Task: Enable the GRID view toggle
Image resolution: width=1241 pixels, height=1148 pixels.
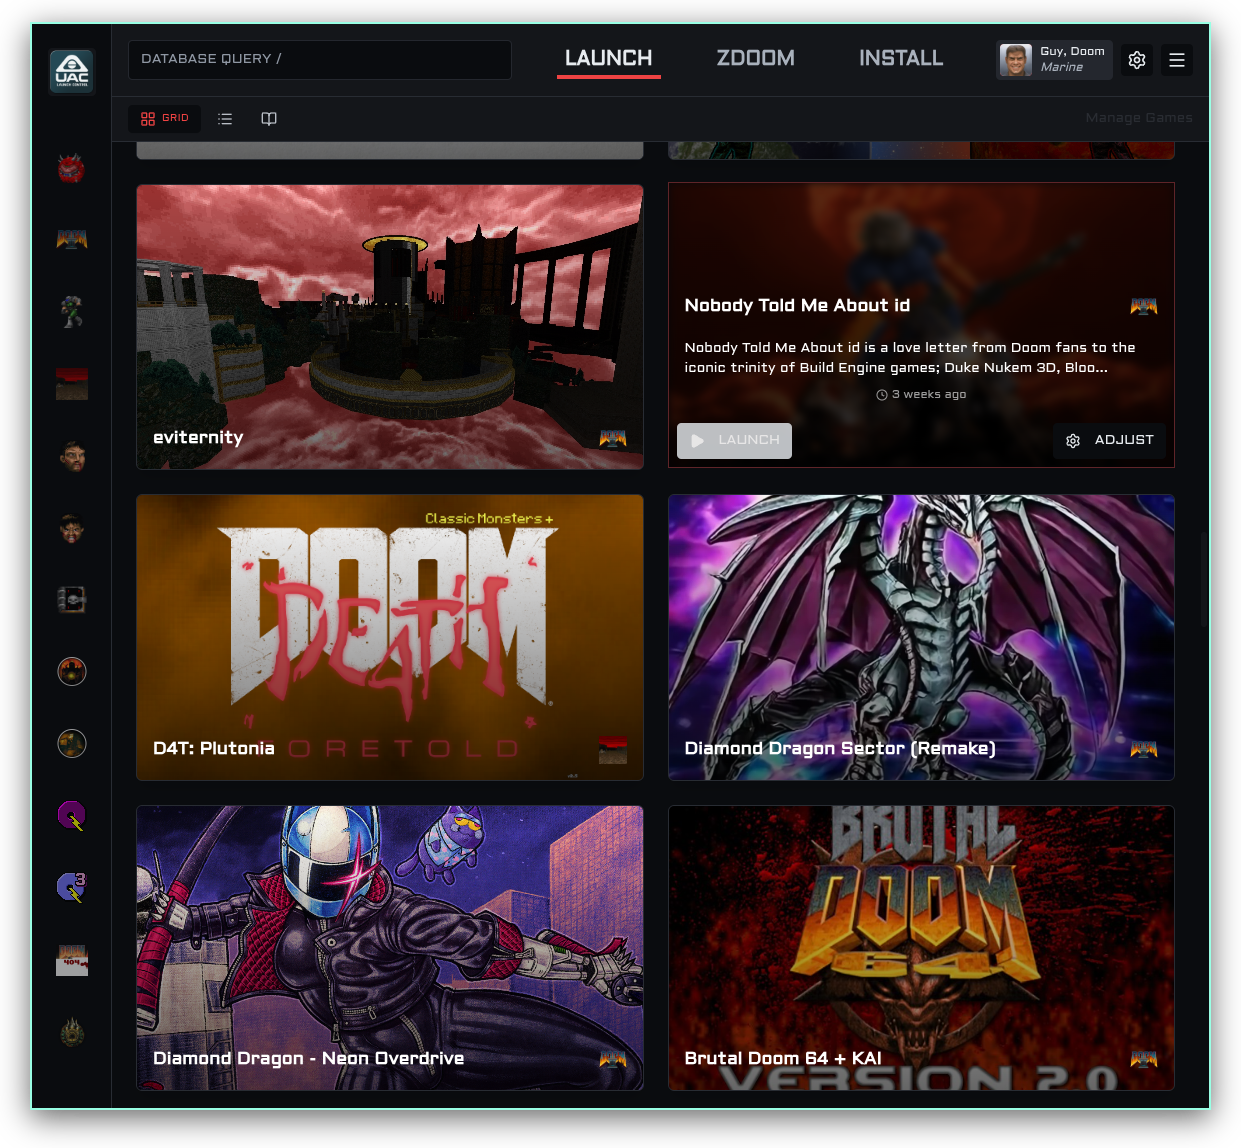Action: (x=164, y=119)
